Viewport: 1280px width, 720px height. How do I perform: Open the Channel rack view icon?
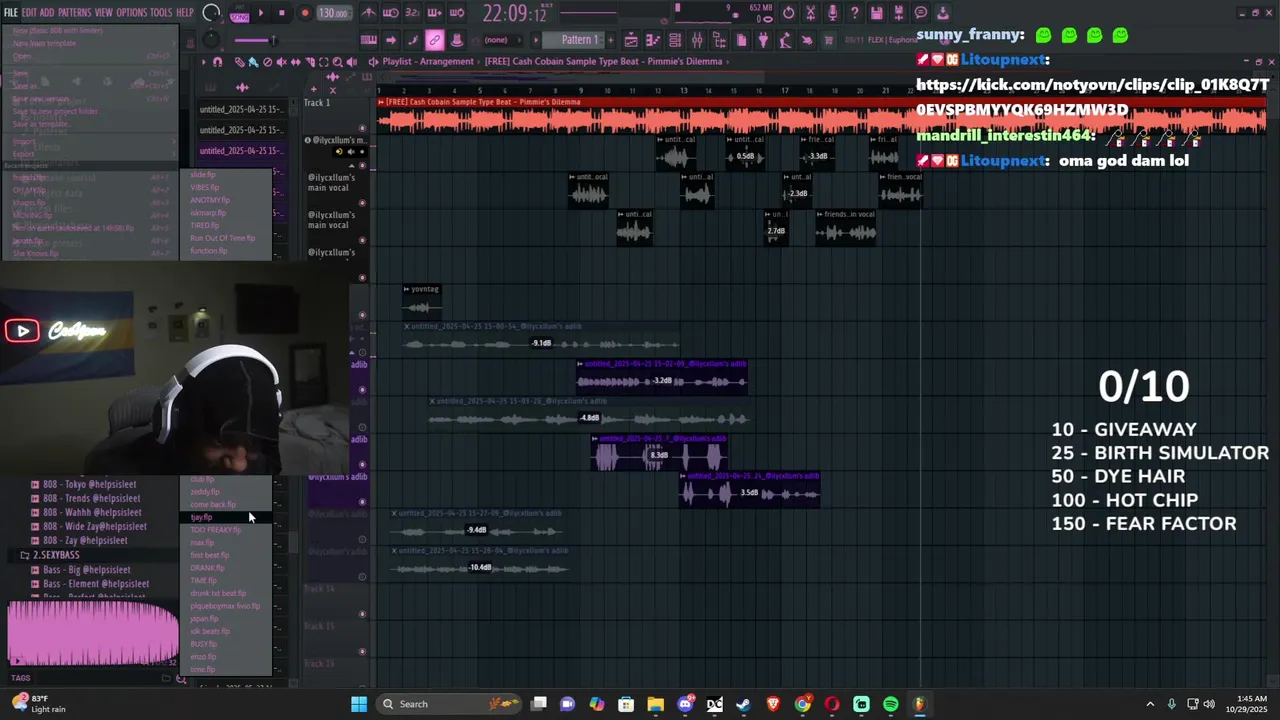pyautogui.click(x=675, y=40)
